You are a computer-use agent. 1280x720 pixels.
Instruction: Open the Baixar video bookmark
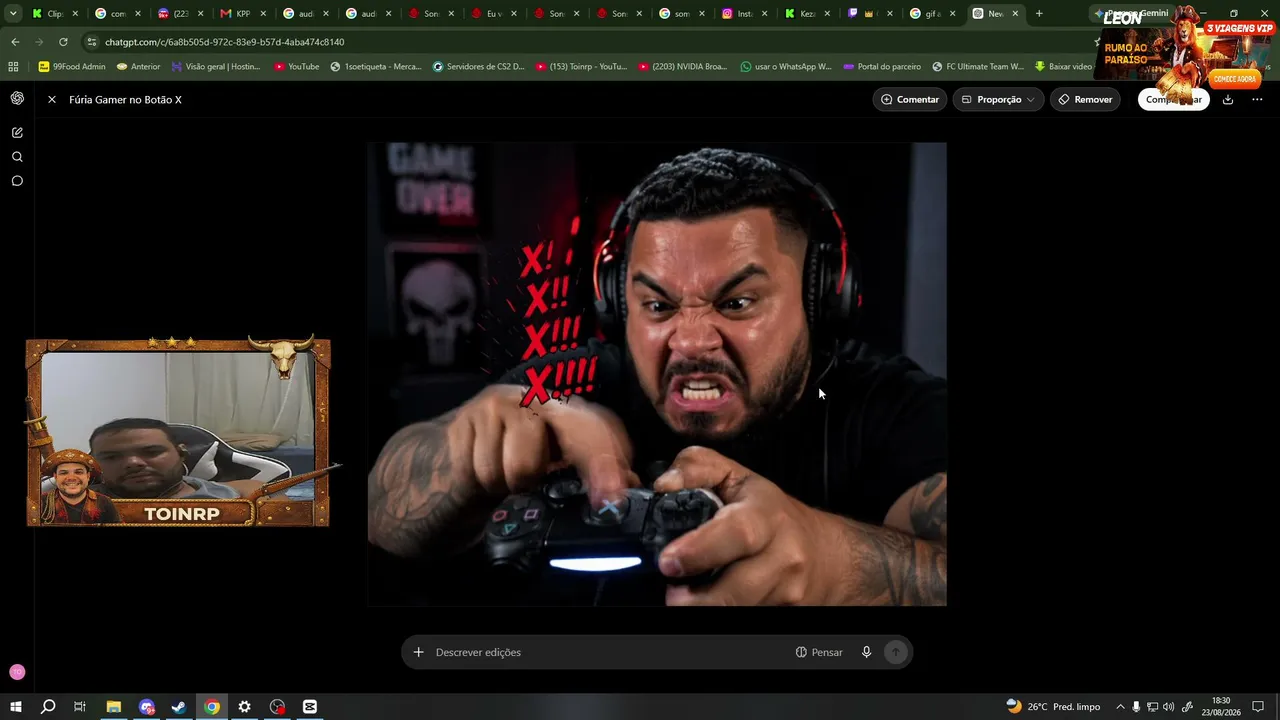click(x=1063, y=67)
